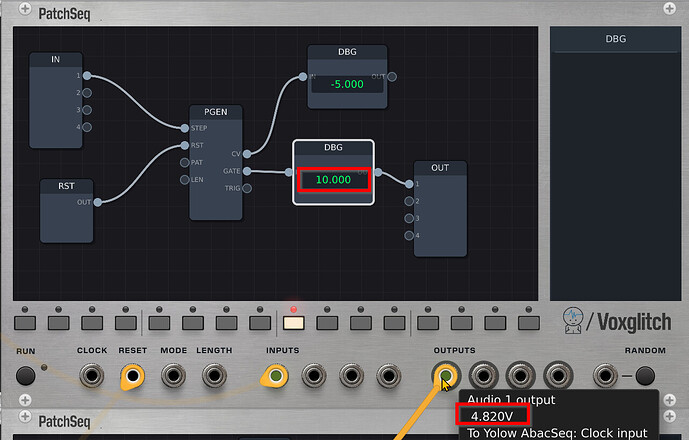This screenshot has height=440, width=689.
Task: Click the third OUTPUTS jack
Action: (x=521, y=376)
